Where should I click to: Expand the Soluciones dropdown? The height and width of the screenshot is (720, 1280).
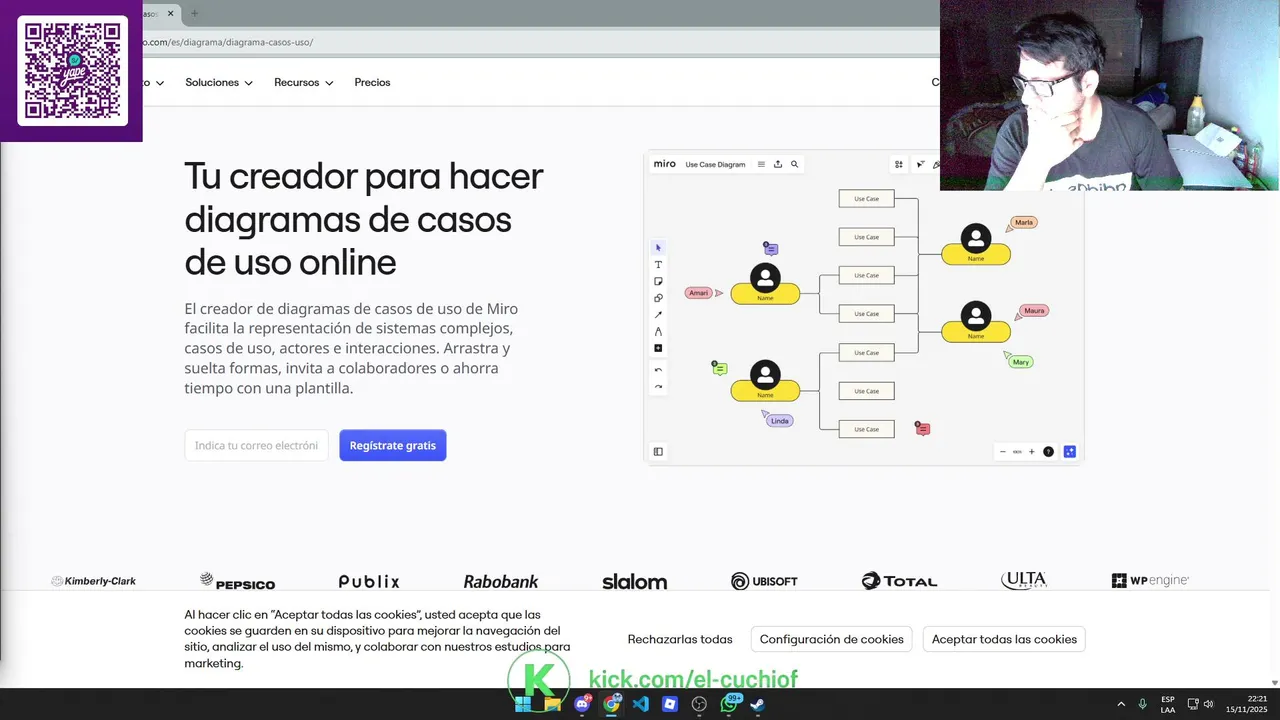(219, 82)
